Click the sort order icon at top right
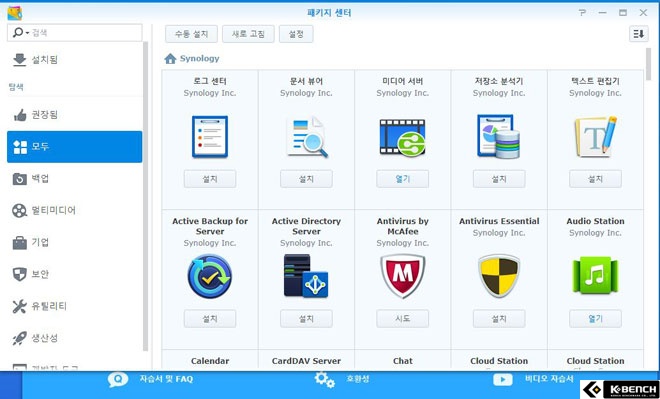 (x=639, y=34)
